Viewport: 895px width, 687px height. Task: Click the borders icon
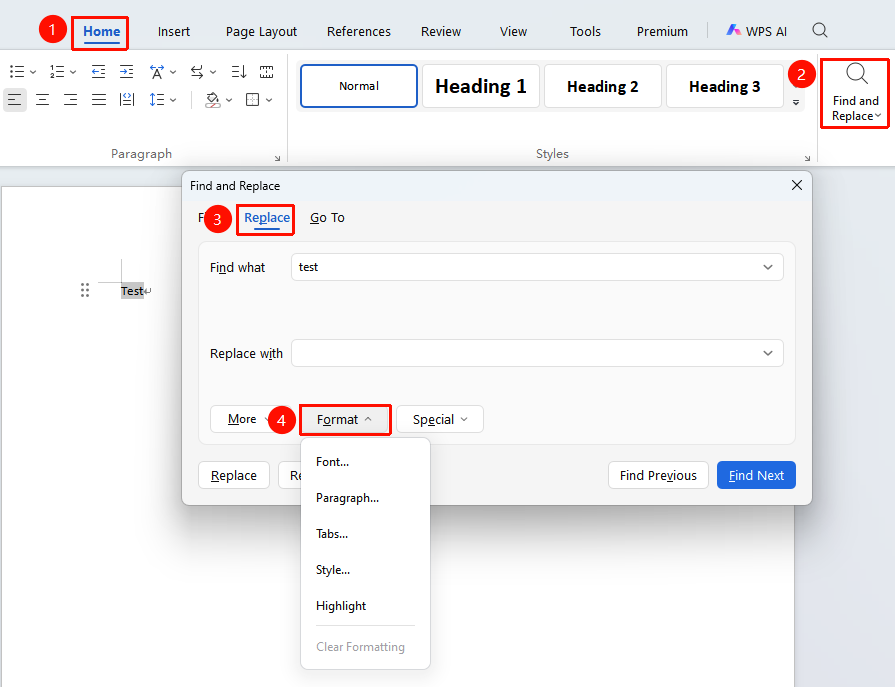point(252,100)
